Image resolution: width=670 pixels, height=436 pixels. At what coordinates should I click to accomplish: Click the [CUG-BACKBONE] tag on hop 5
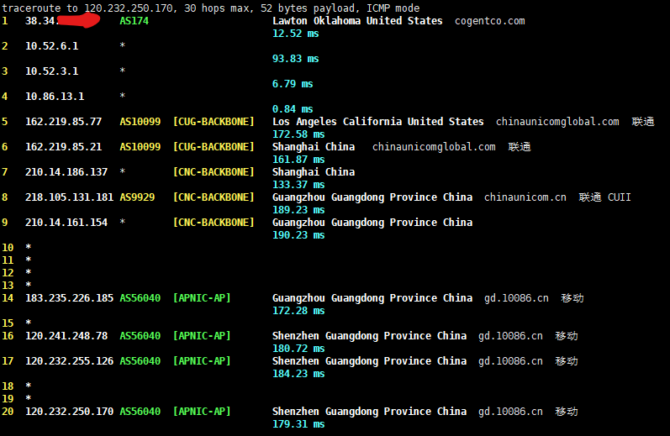tap(213, 121)
